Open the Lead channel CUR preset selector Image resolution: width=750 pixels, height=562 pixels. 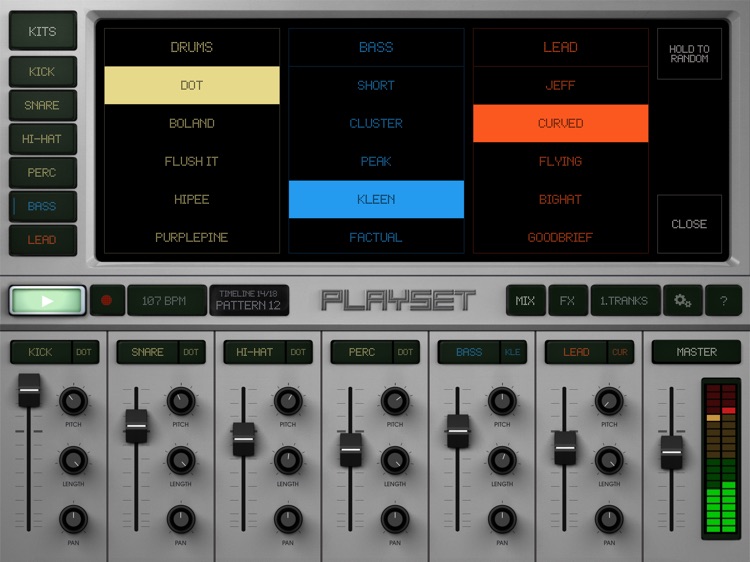click(x=619, y=352)
